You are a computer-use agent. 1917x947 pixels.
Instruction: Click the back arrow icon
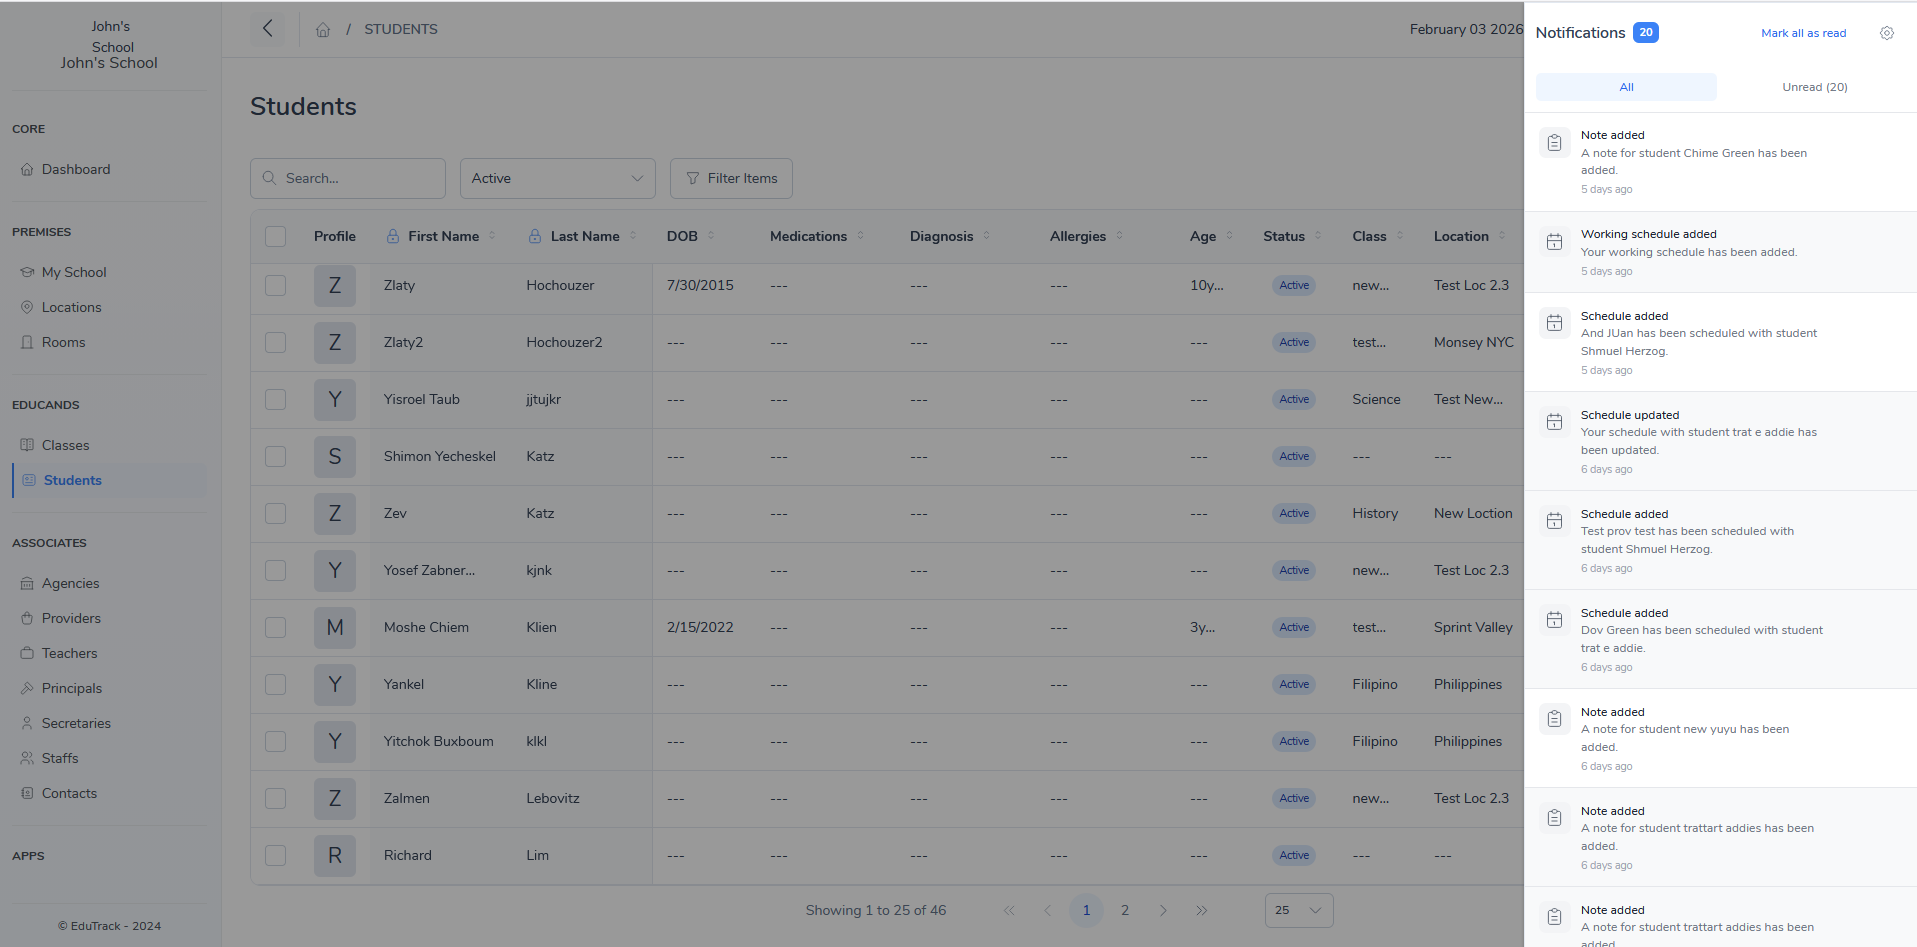pos(267,29)
